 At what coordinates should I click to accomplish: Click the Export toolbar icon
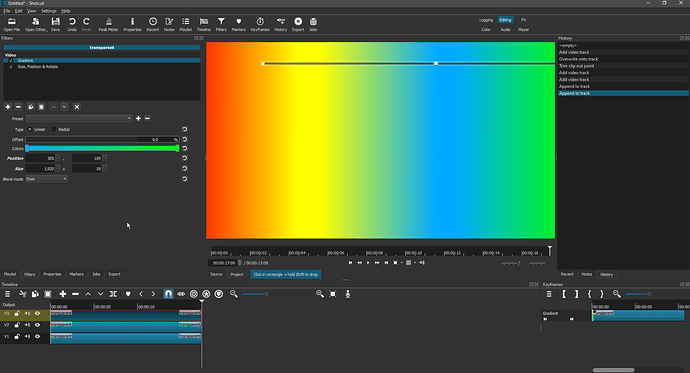298,24
